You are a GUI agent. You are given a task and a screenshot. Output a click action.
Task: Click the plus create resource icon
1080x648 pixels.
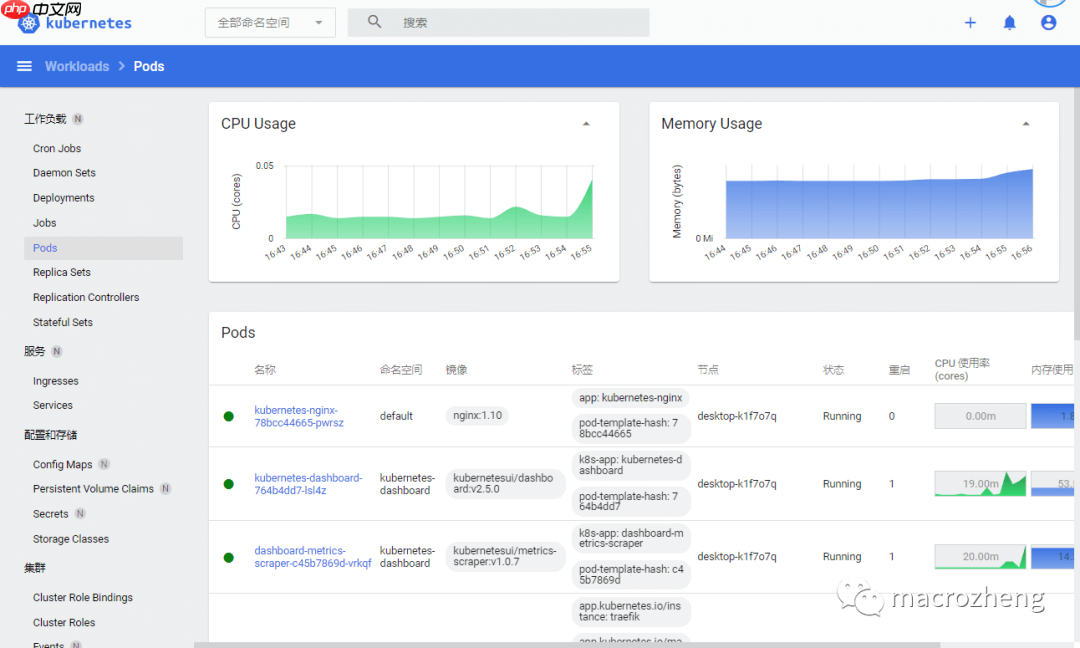970,22
